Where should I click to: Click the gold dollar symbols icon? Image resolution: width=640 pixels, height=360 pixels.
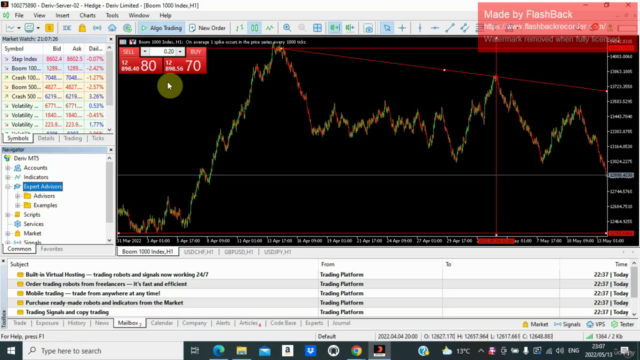click(49, 28)
